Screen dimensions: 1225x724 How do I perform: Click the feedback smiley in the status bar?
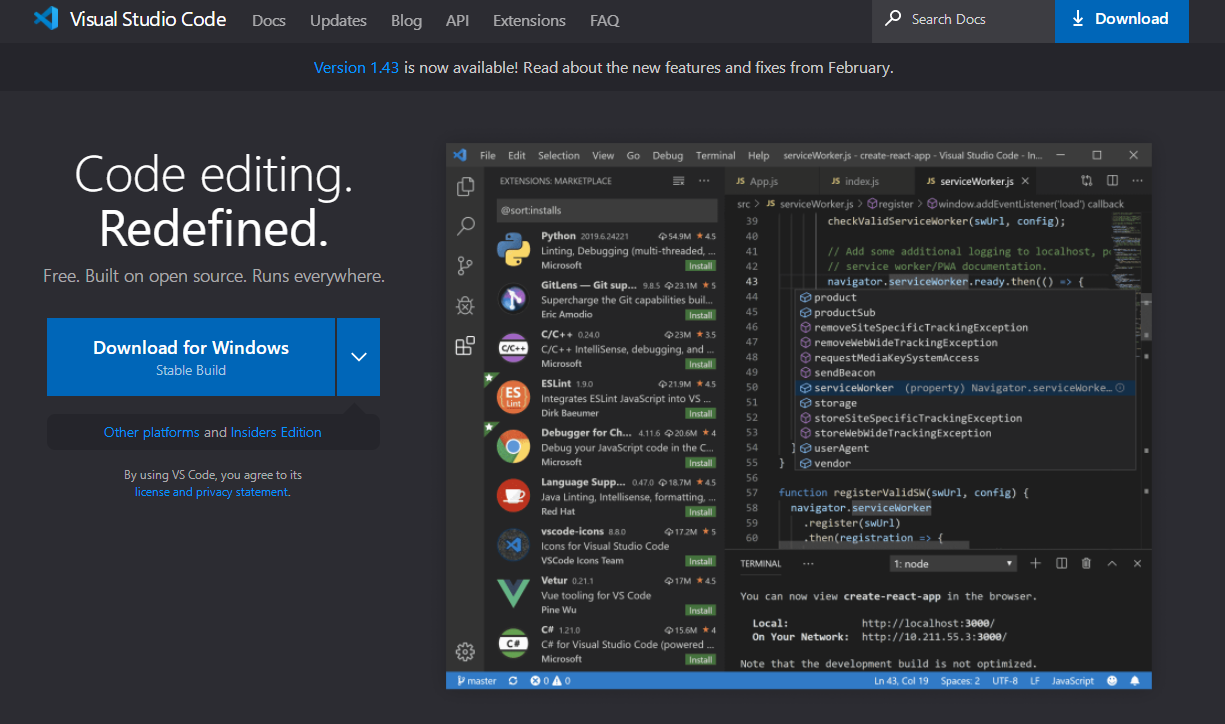(x=1112, y=681)
